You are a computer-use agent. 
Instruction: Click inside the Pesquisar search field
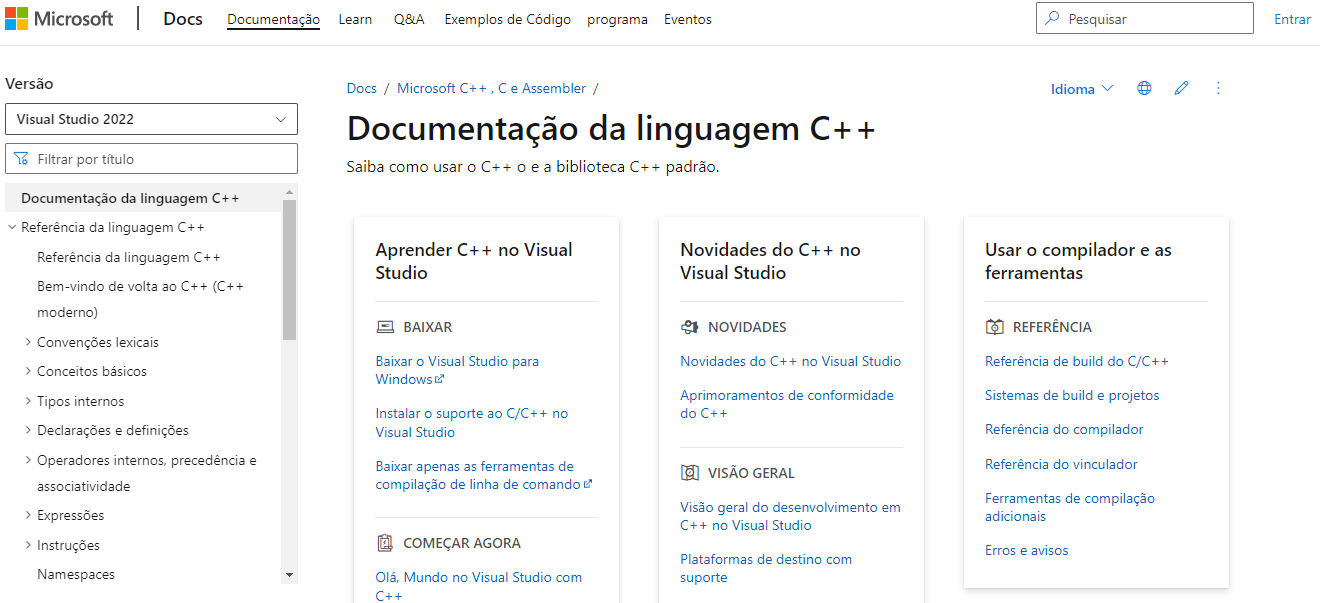[x=1144, y=17]
